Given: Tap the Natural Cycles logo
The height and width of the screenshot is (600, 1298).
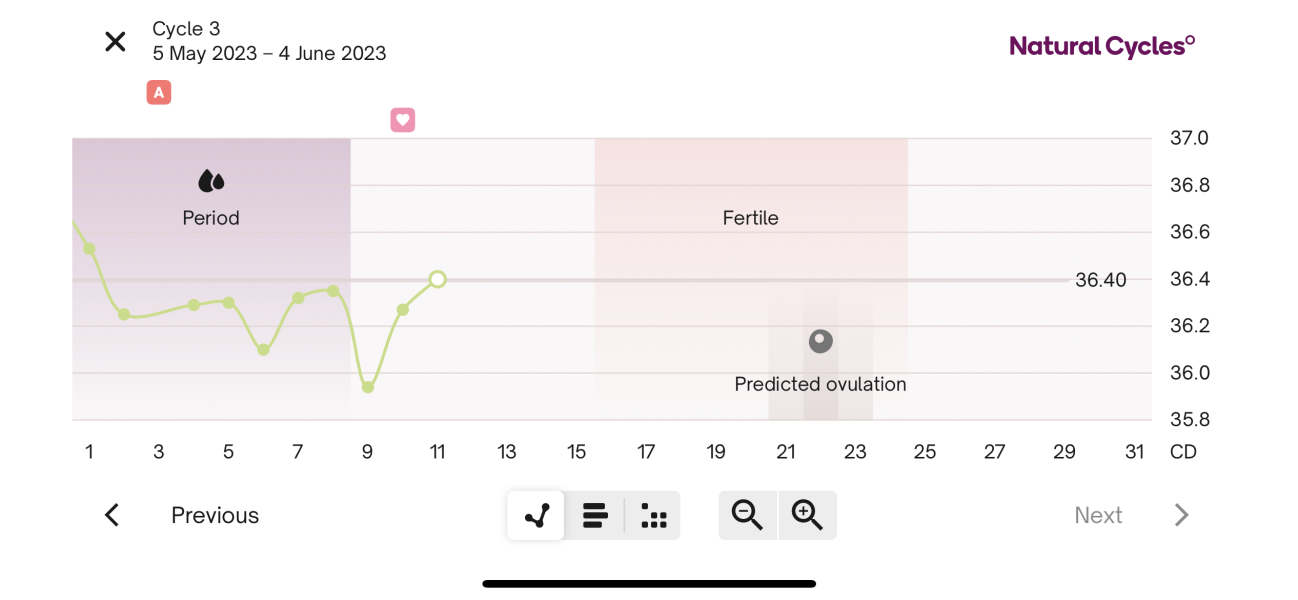Looking at the screenshot, I should 1102,46.
